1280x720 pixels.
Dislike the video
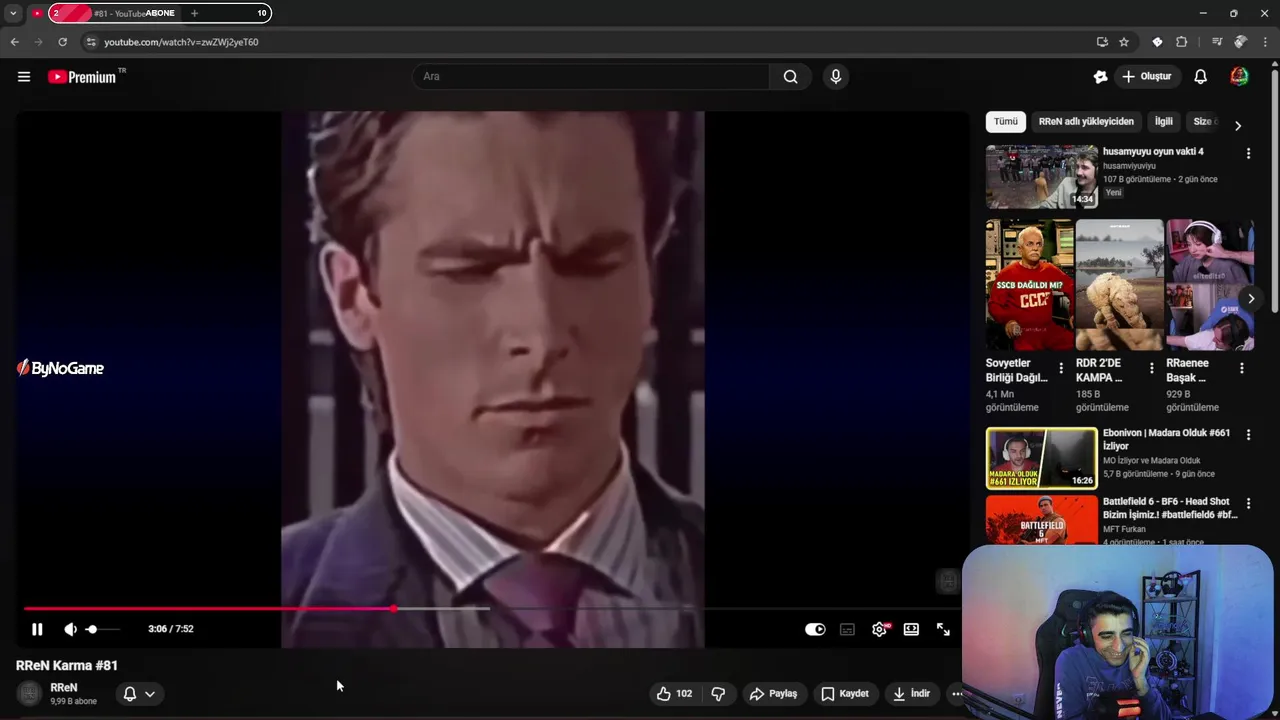[718, 693]
